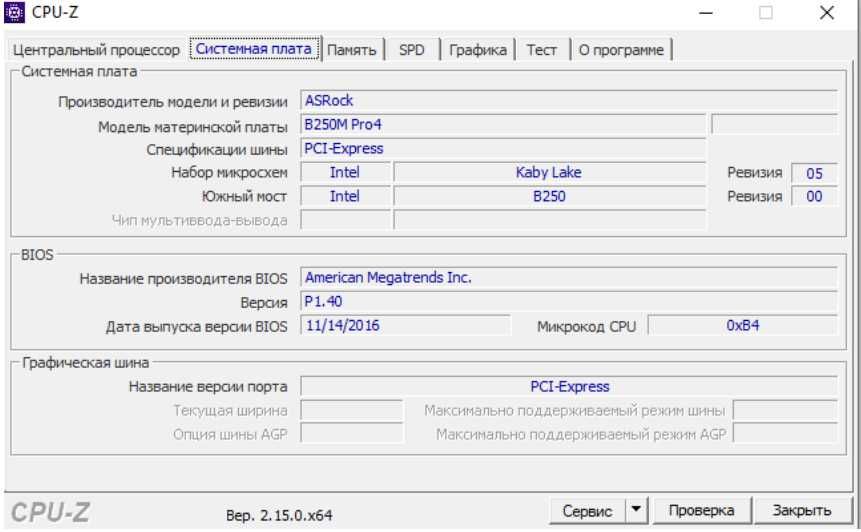Click the Производитель модели и ревизии label
This screenshot has width=861, height=532.
172,102
